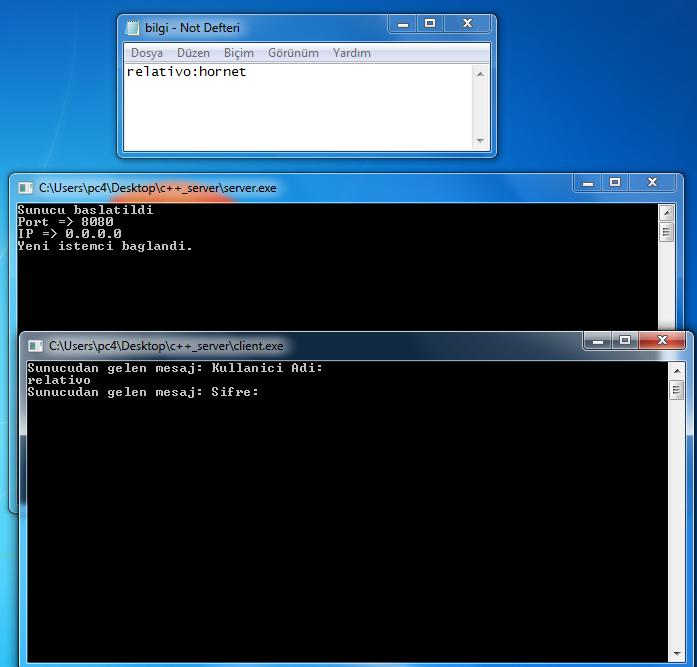Image resolution: width=697 pixels, height=667 pixels.
Task: Click the 'Sunucu baslatildi' line in server console
Action: click(x=85, y=210)
